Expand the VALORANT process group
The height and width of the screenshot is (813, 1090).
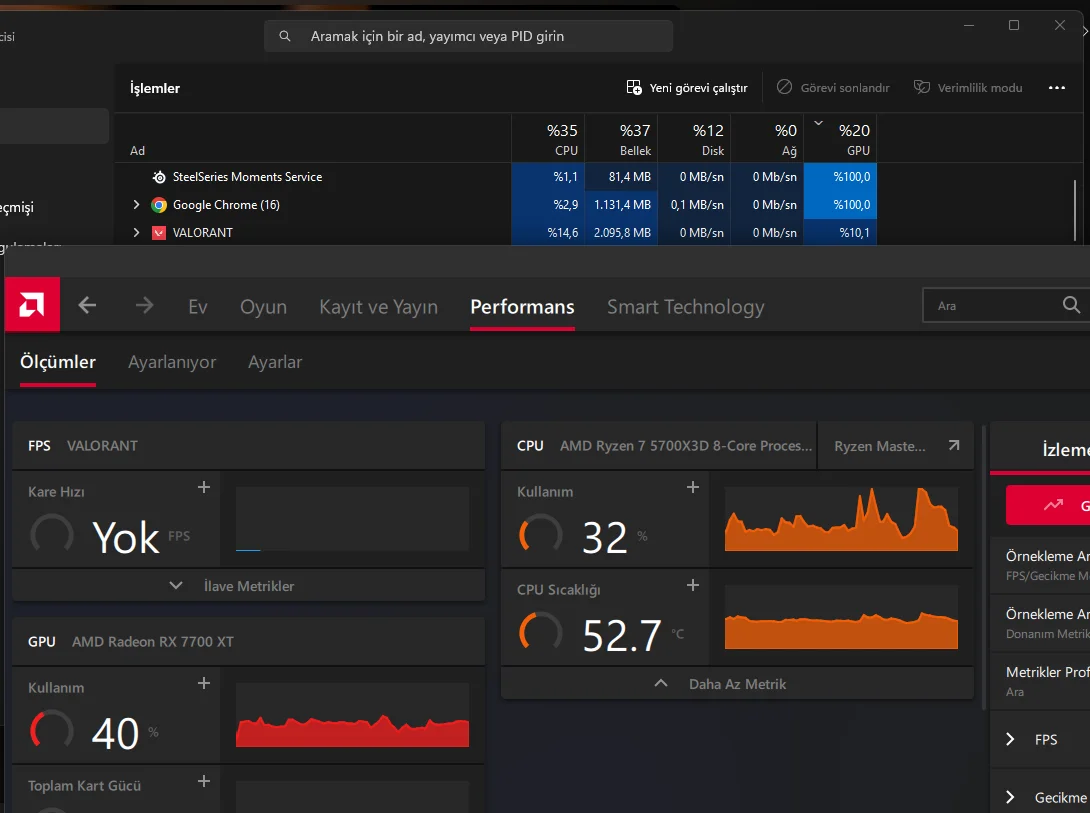pos(137,233)
